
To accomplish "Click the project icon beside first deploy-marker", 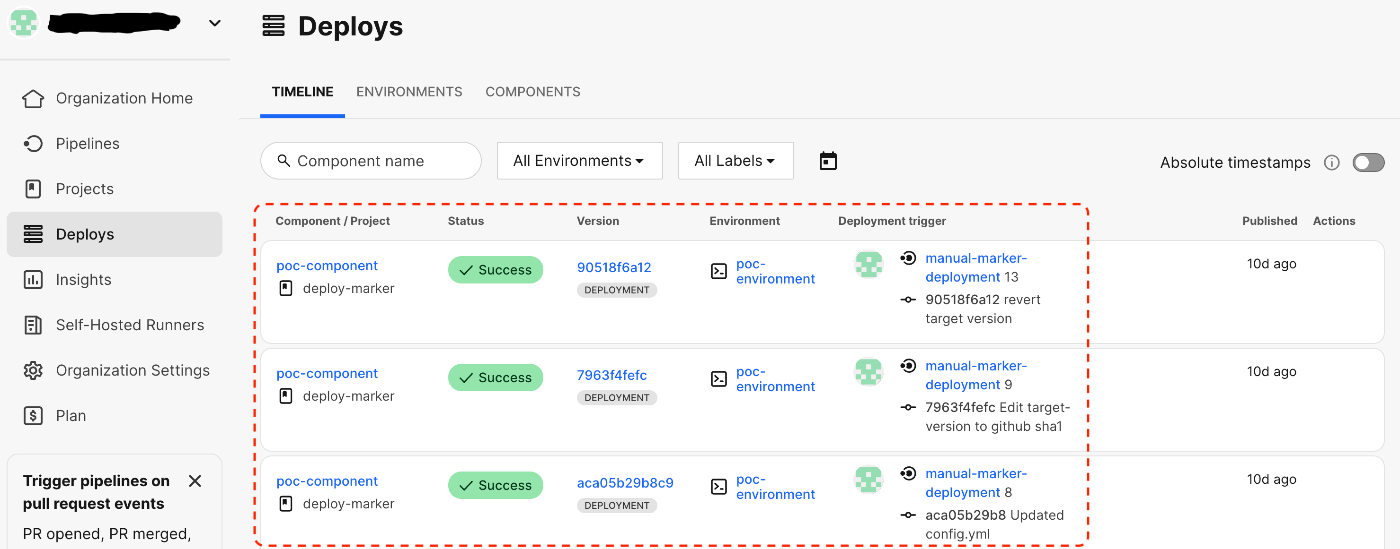I will [x=285, y=288].
